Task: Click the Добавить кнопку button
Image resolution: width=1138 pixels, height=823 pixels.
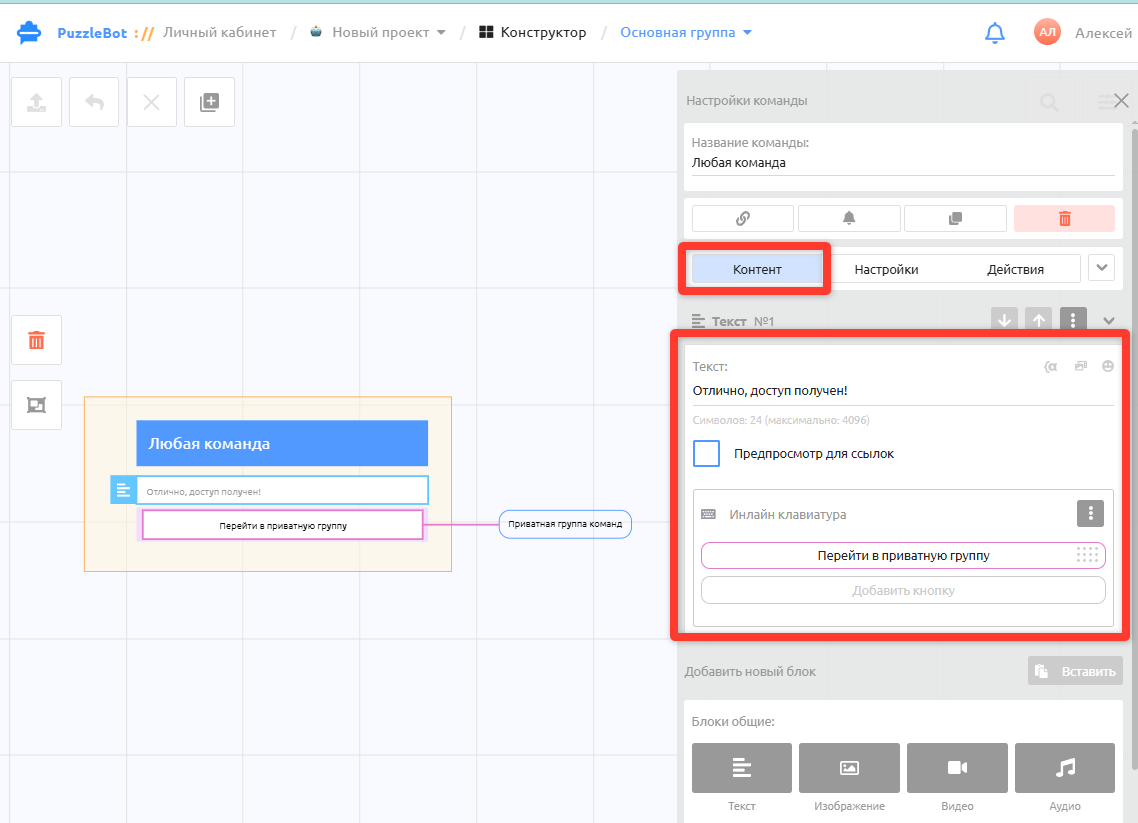Action: [x=903, y=591]
